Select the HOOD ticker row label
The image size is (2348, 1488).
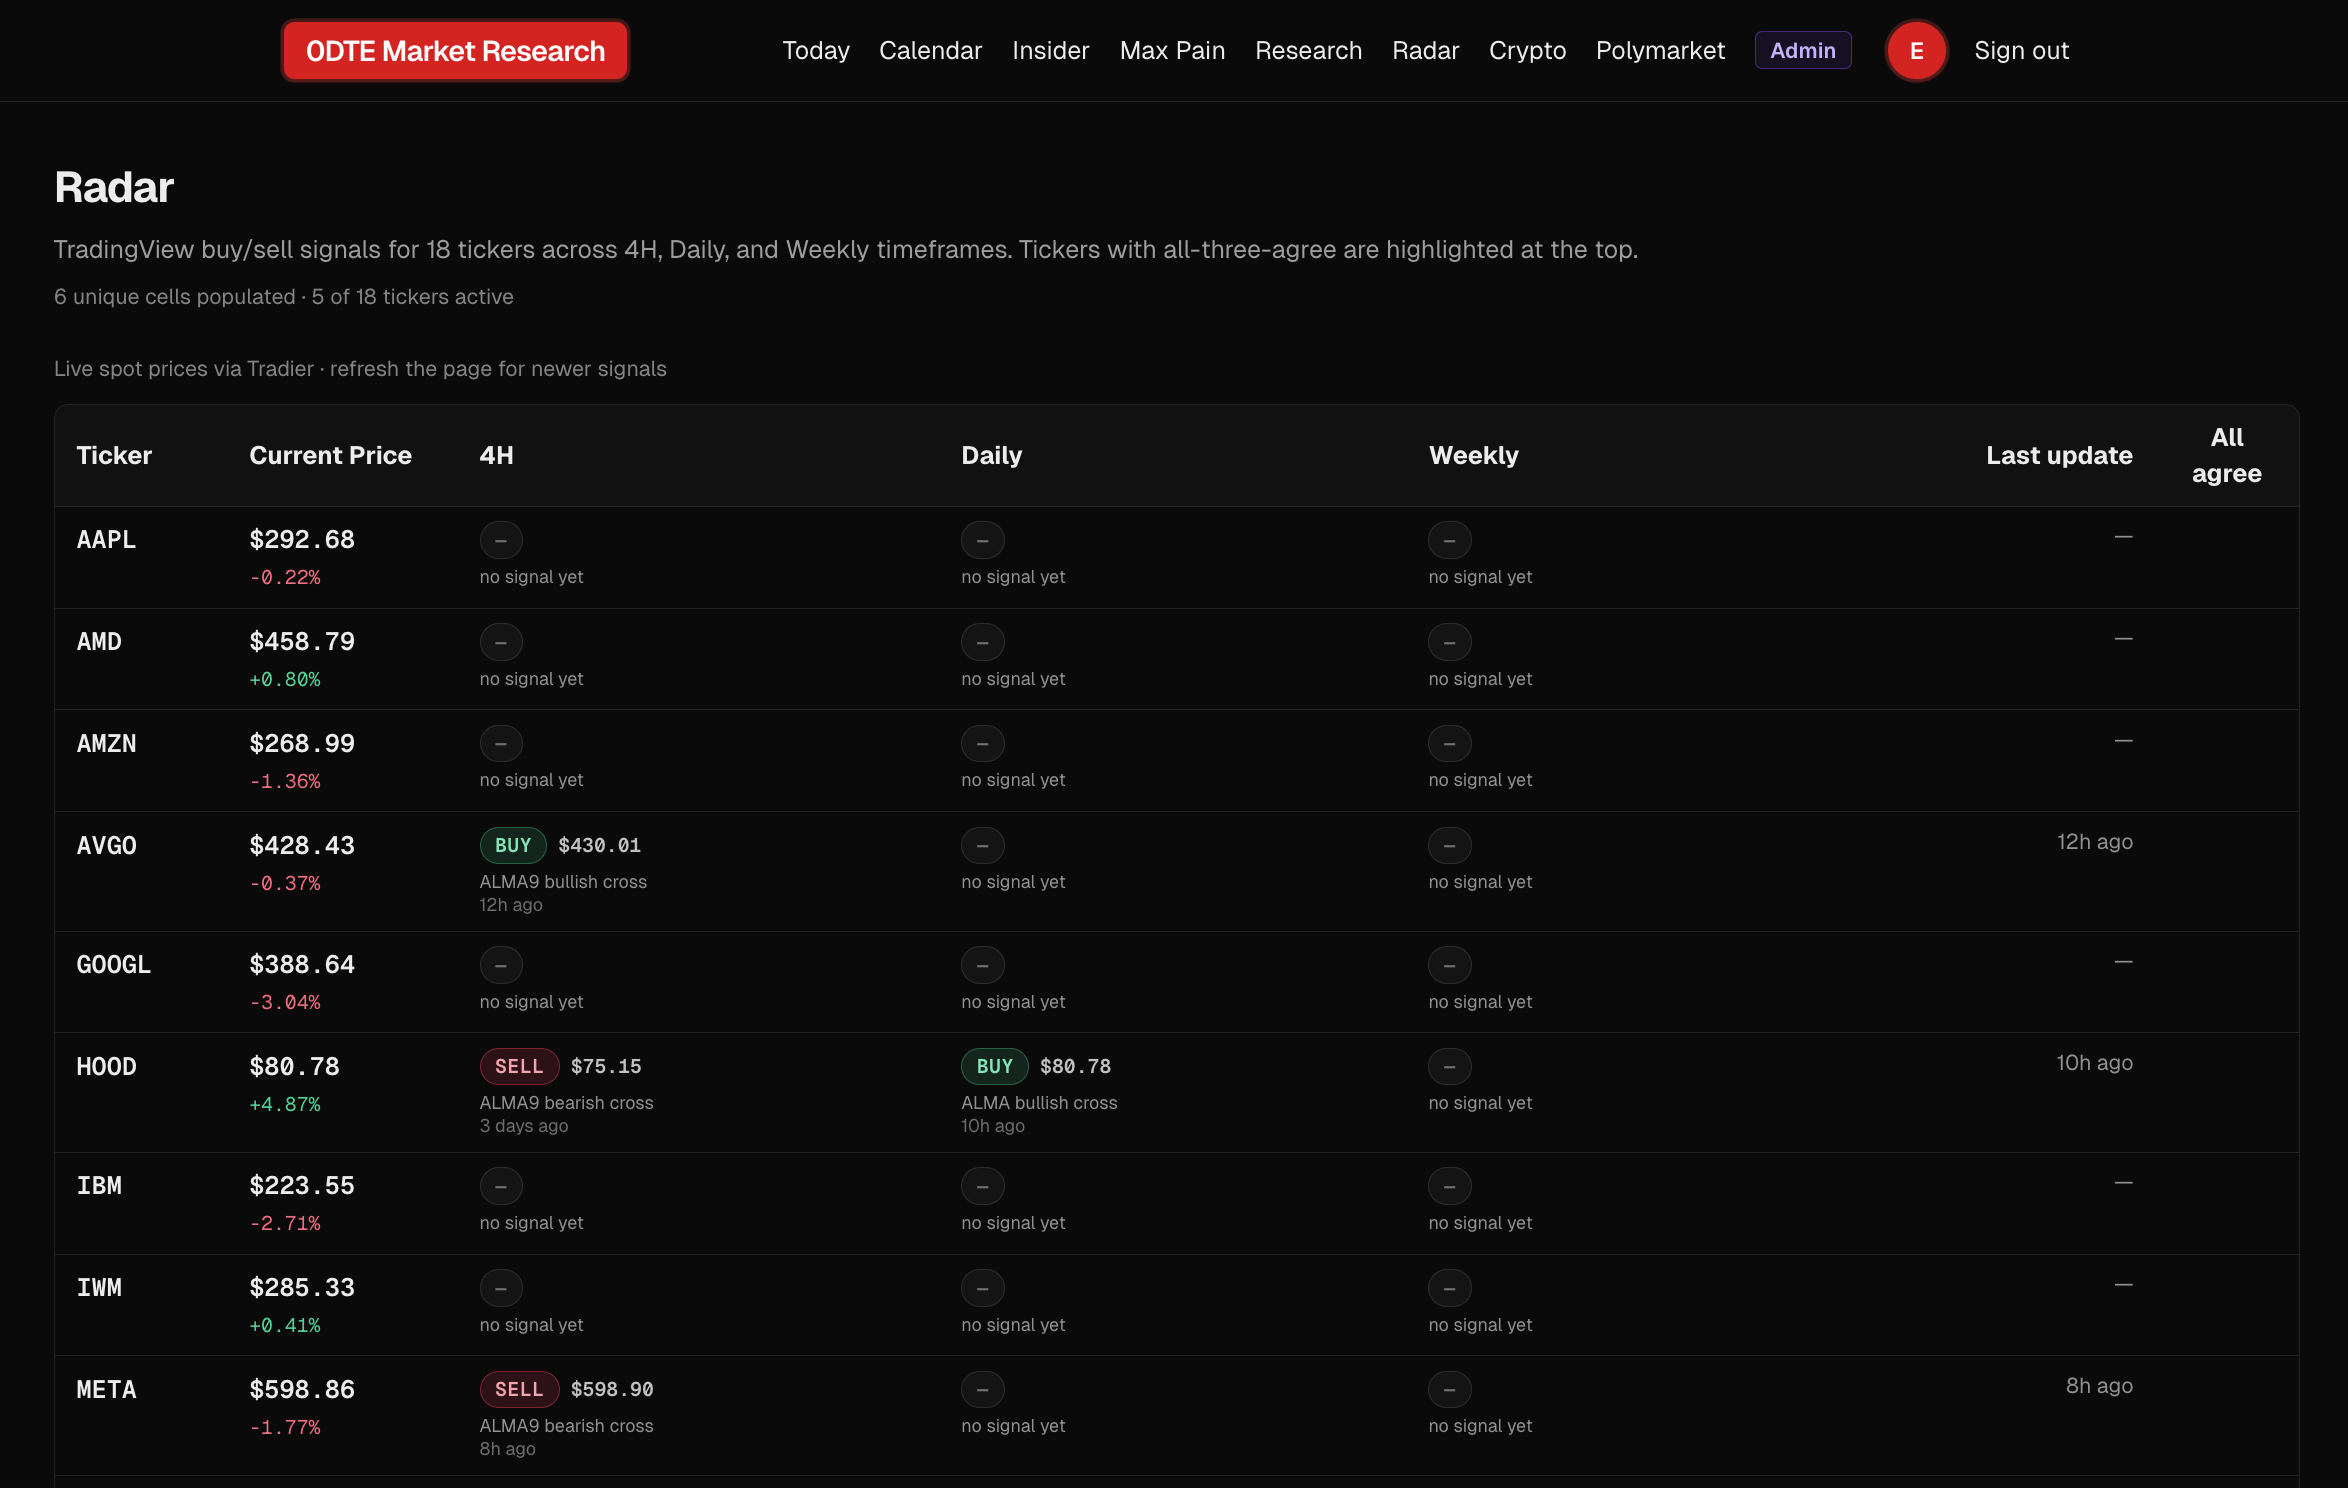click(106, 1066)
